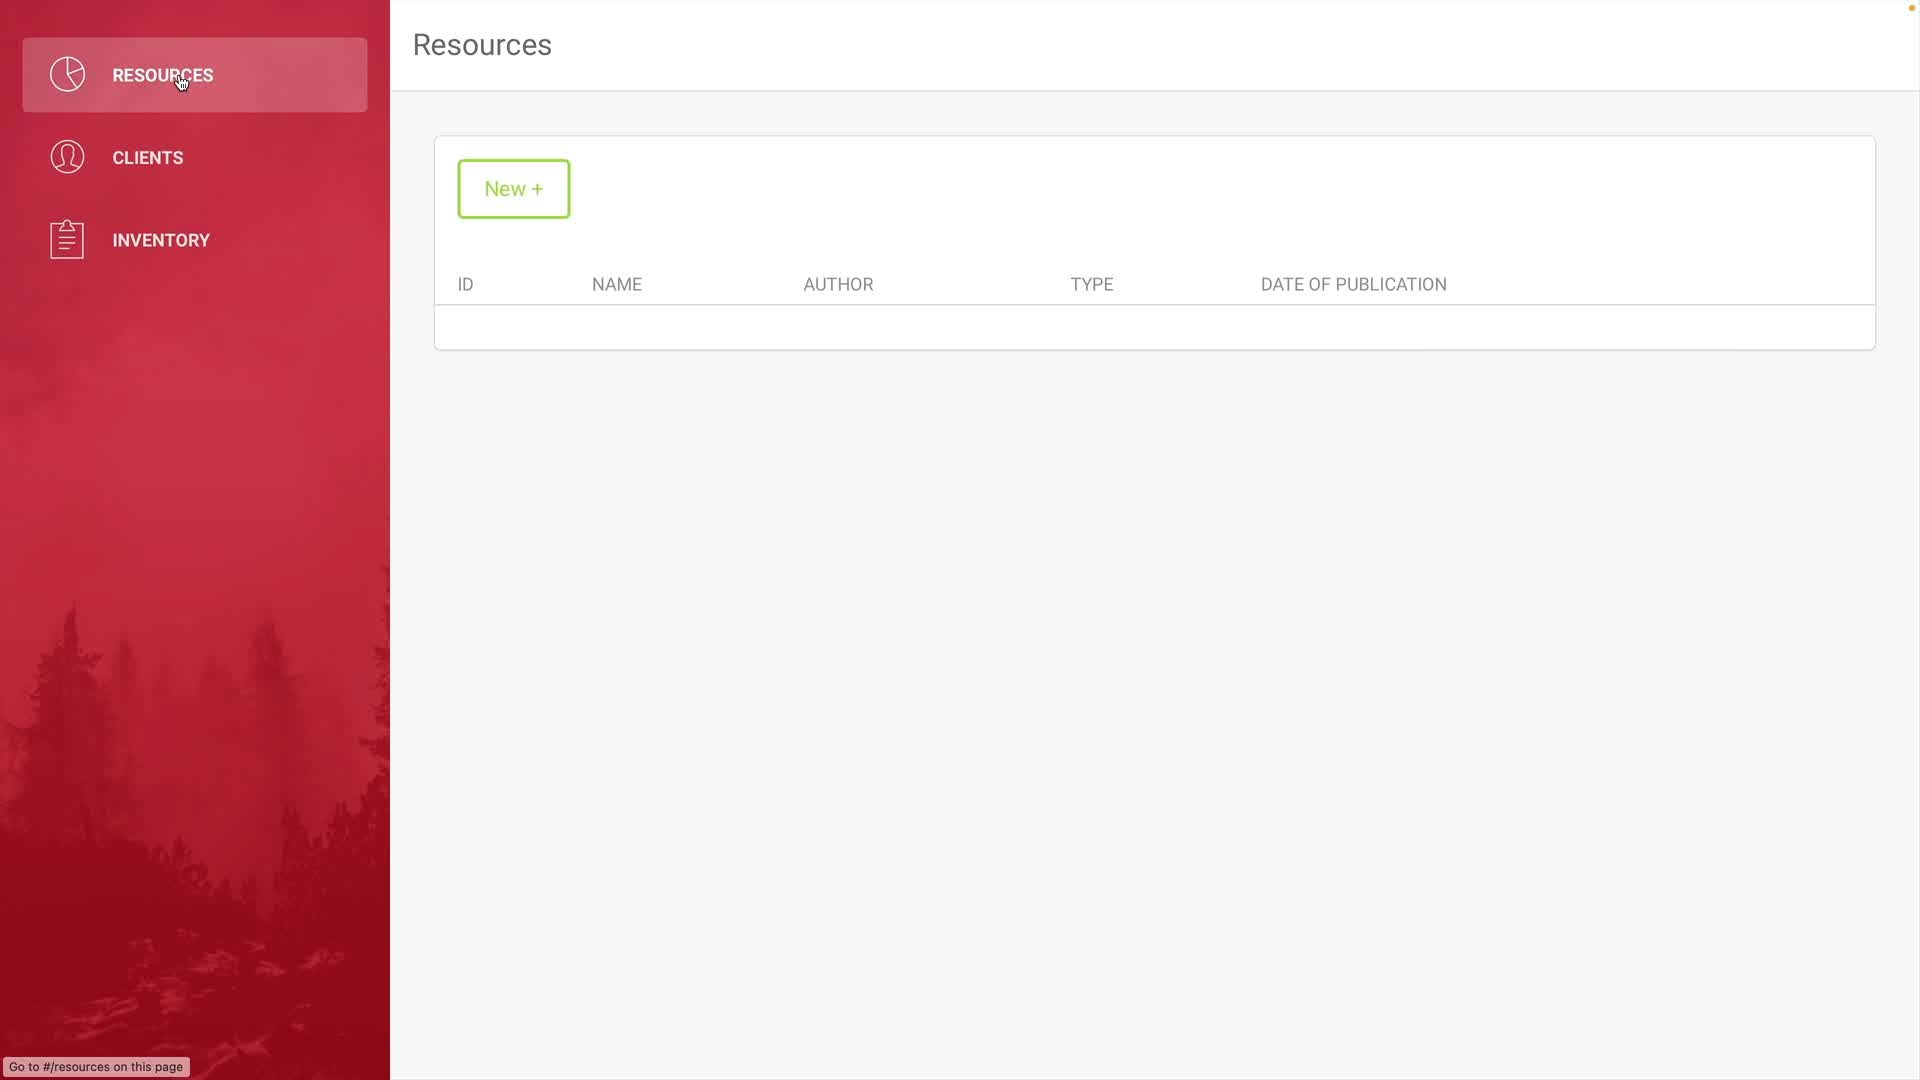Click the Resources page title
Screen dimensions: 1920x1080
coord(481,45)
